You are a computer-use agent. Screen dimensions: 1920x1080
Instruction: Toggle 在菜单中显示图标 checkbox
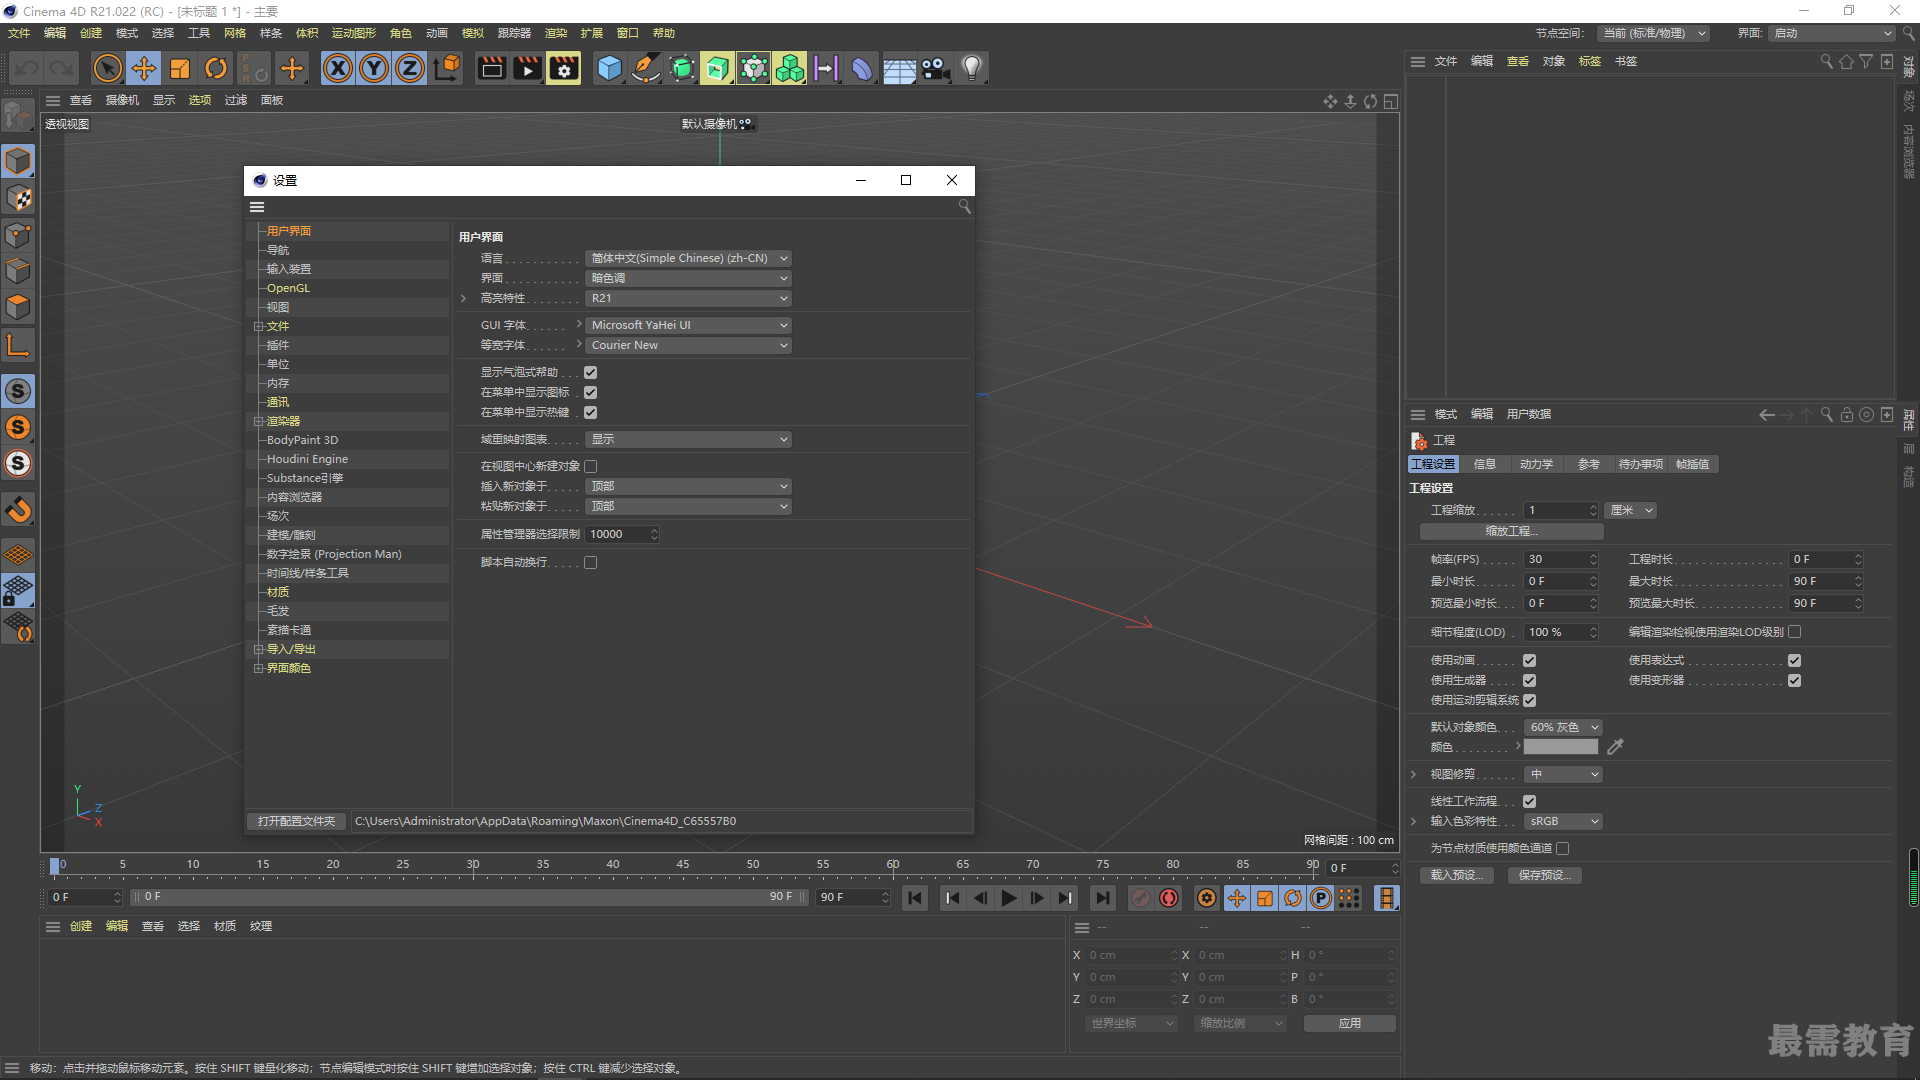590,393
